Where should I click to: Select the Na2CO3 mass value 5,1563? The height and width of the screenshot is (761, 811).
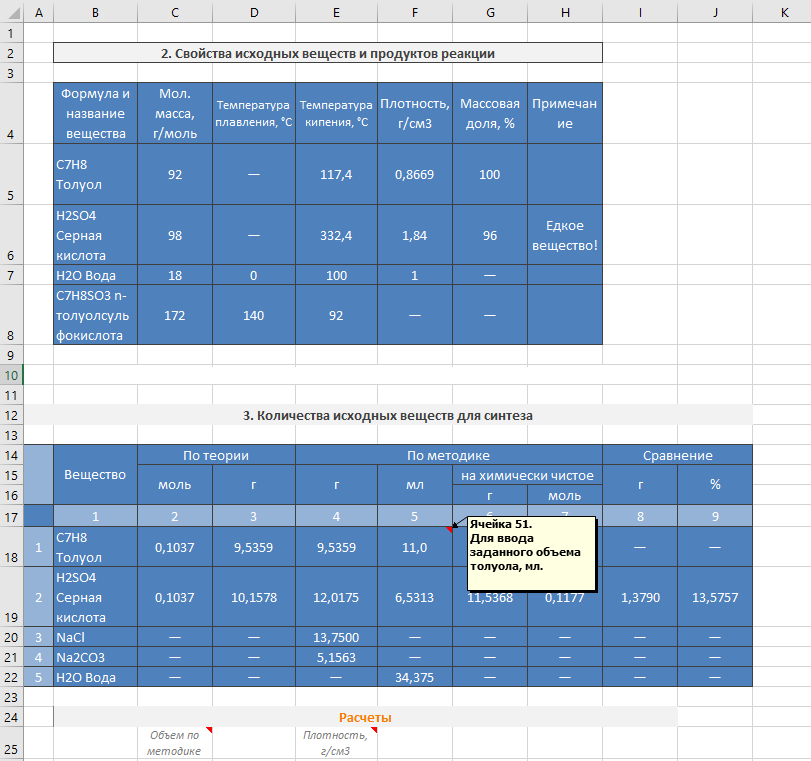click(336, 657)
